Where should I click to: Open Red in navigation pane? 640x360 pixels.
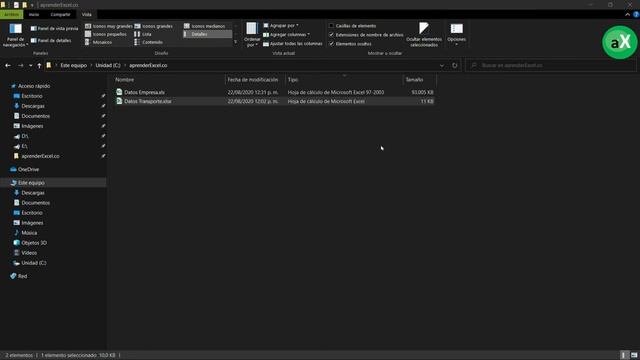pos(22,276)
